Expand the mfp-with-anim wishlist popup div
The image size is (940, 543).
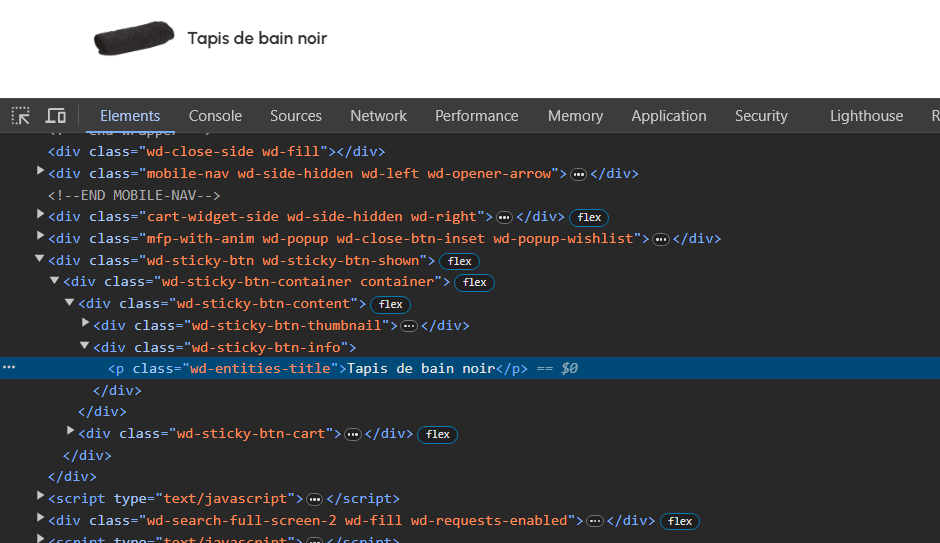tap(40, 236)
